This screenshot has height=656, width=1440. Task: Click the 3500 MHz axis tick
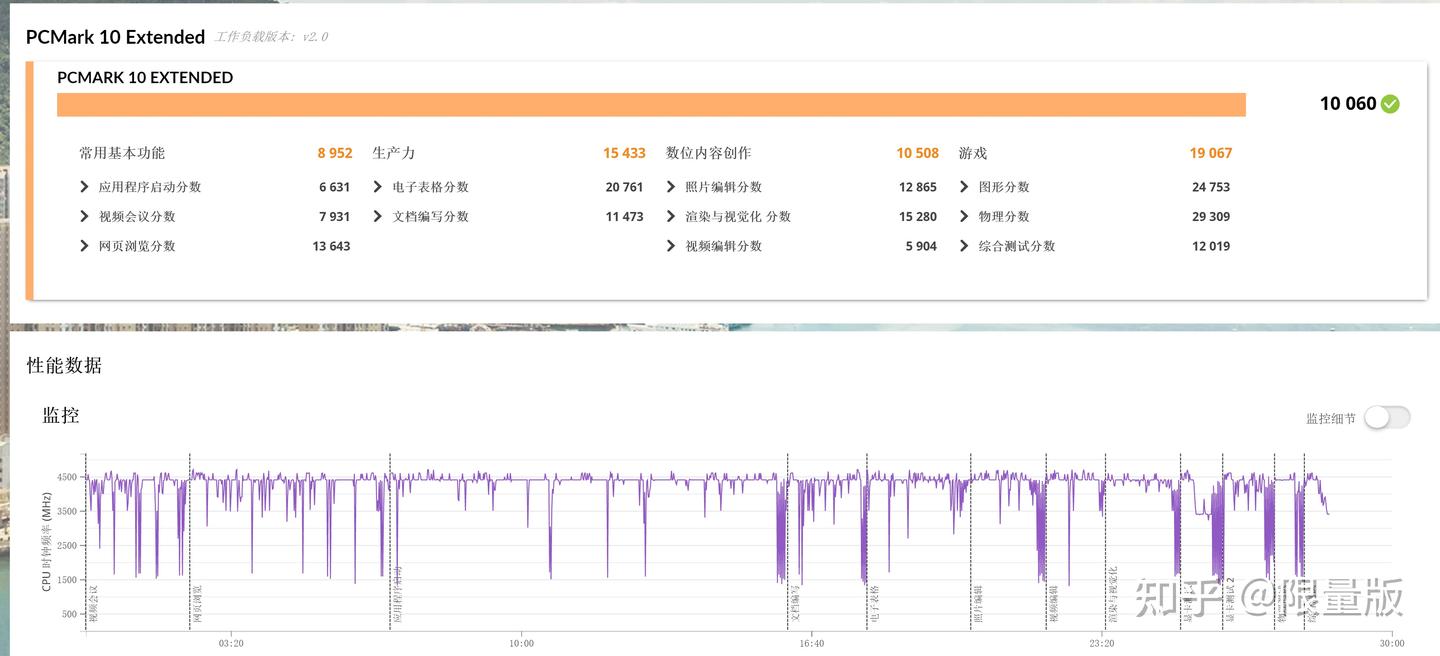tap(67, 511)
